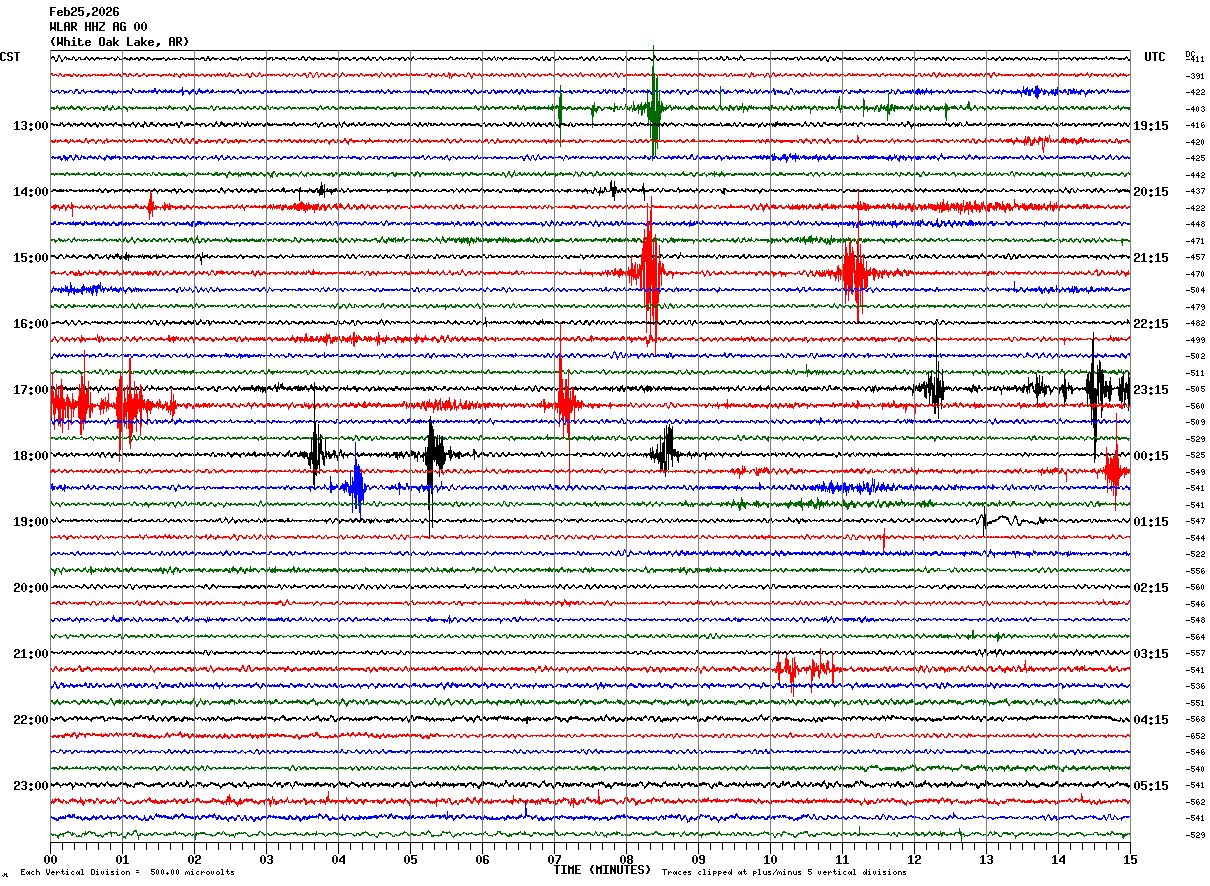Click the DC offset value -416

1195,125
